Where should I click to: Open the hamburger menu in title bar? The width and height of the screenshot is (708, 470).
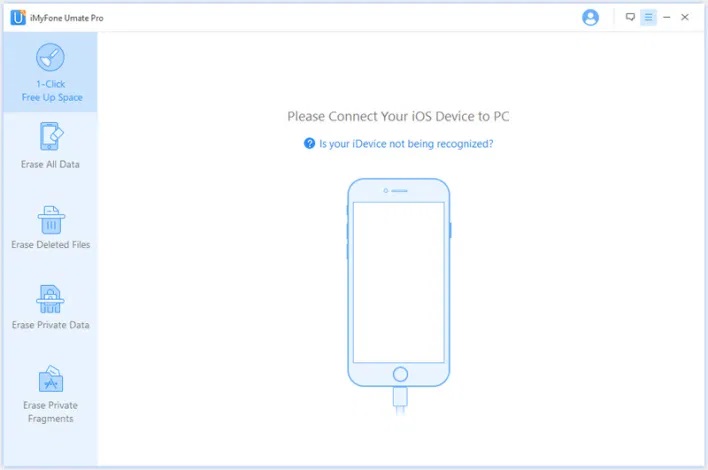click(648, 17)
